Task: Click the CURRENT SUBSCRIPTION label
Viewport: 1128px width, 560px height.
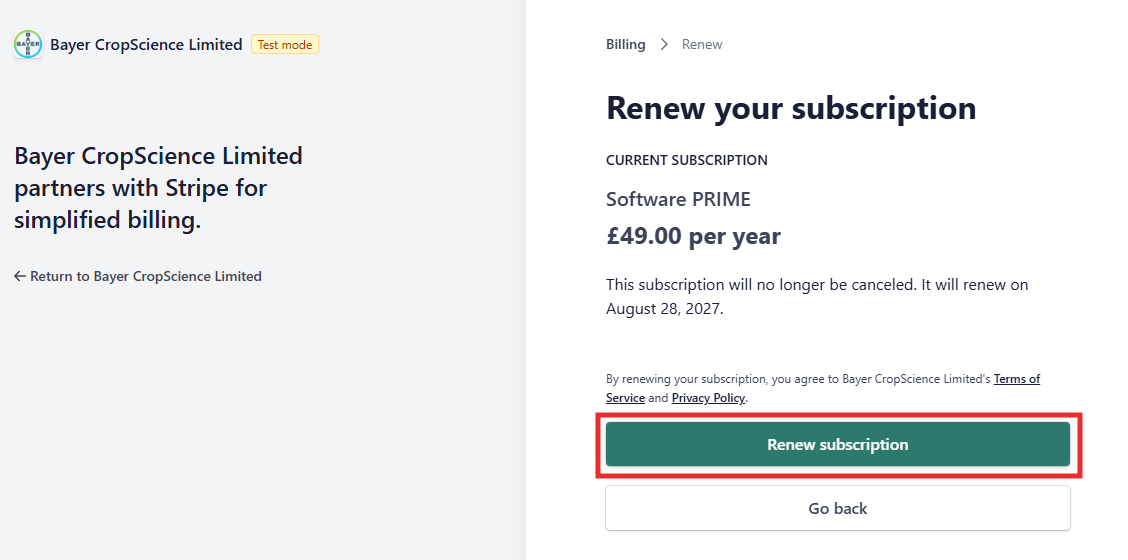Action: pyautogui.click(x=686, y=161)
